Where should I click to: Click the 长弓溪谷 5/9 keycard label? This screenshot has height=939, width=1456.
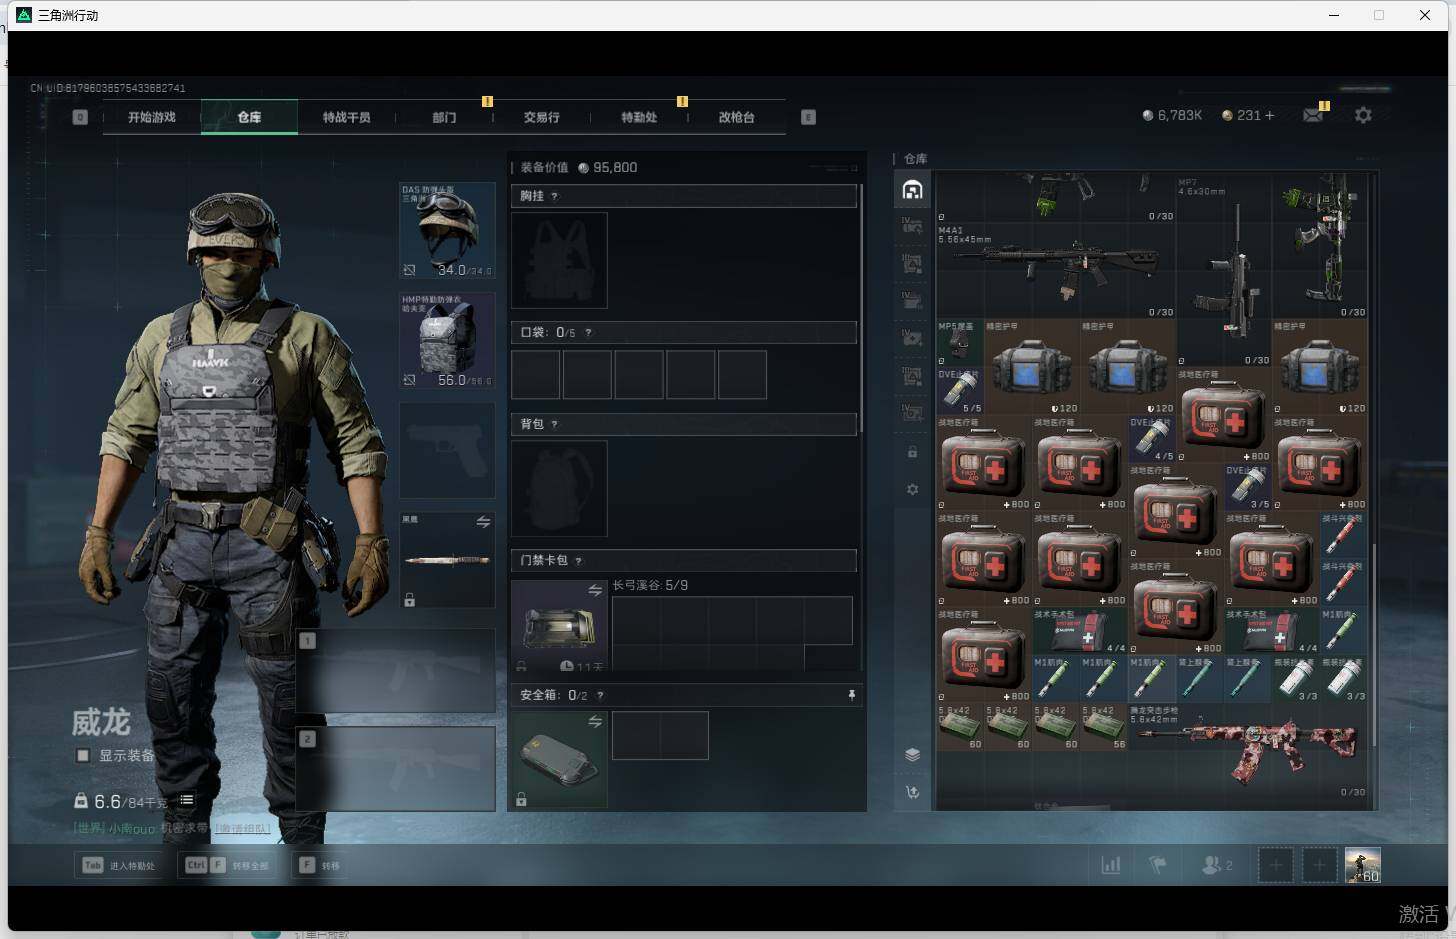pyautogui.click(x=650, y=585)
